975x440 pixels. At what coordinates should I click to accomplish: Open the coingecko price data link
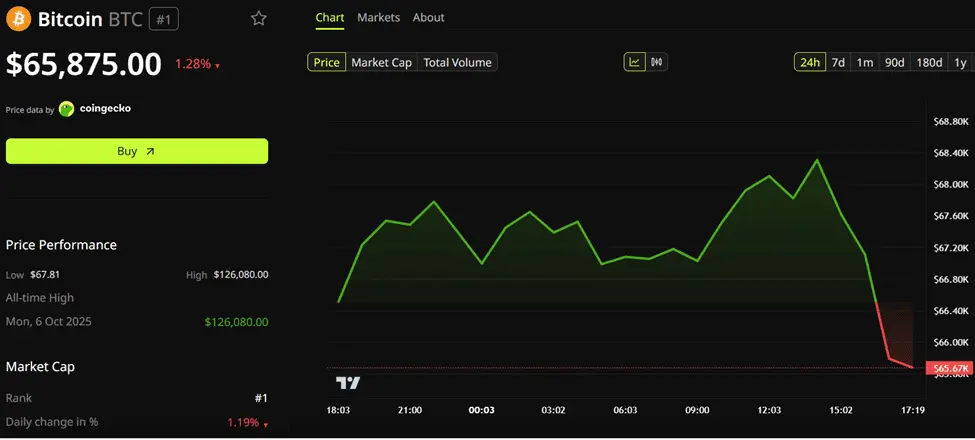(105, 109)
